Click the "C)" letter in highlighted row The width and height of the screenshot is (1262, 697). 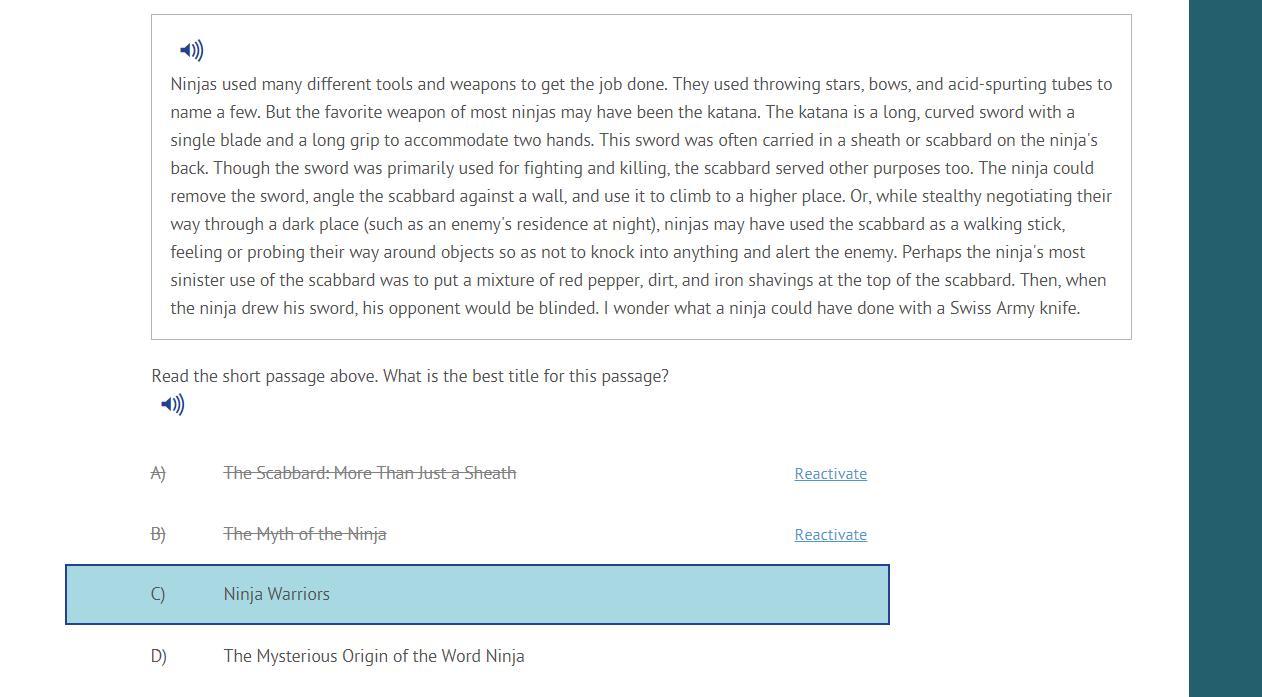[x=158, y=594]
